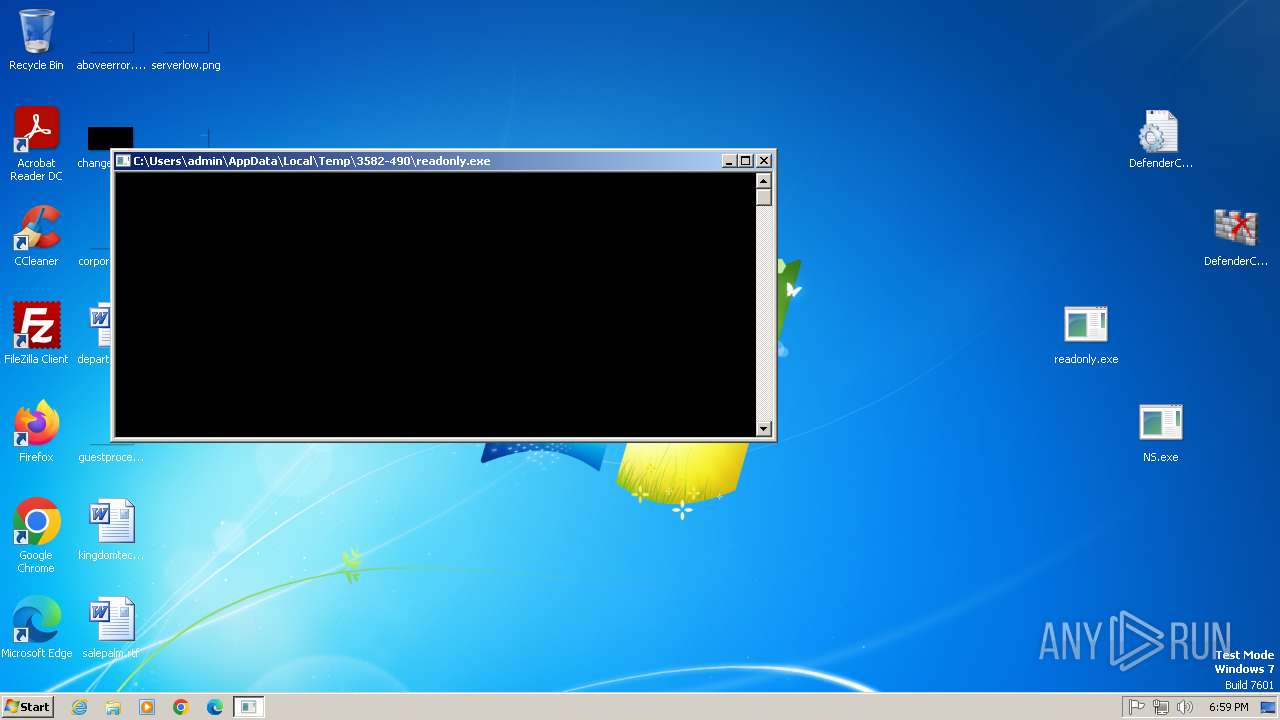Launch FileZilla Client shortcut

[36, 334]
